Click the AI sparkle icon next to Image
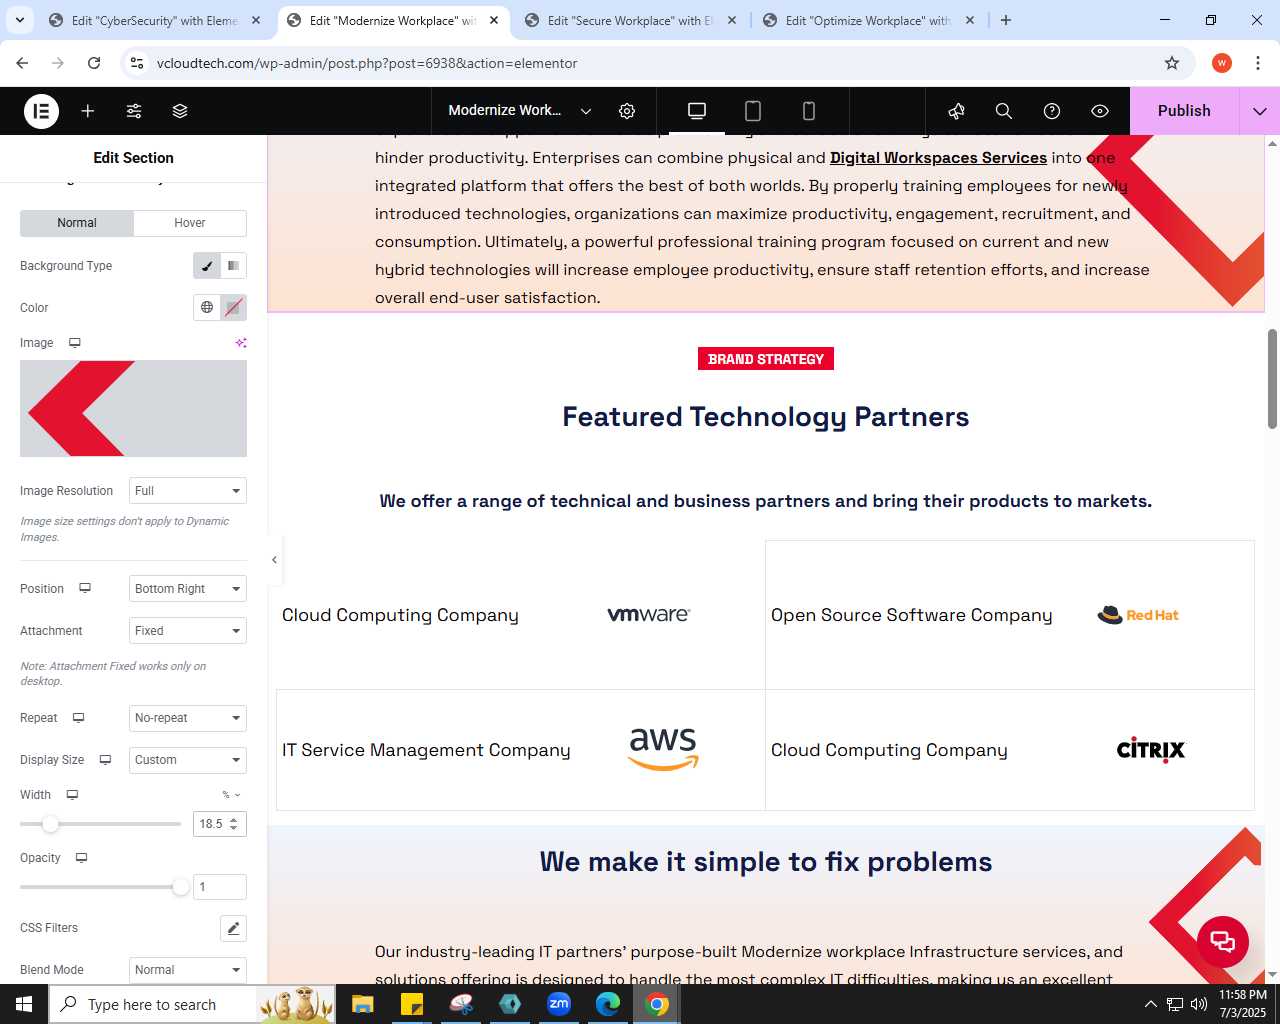 [241, 343]
